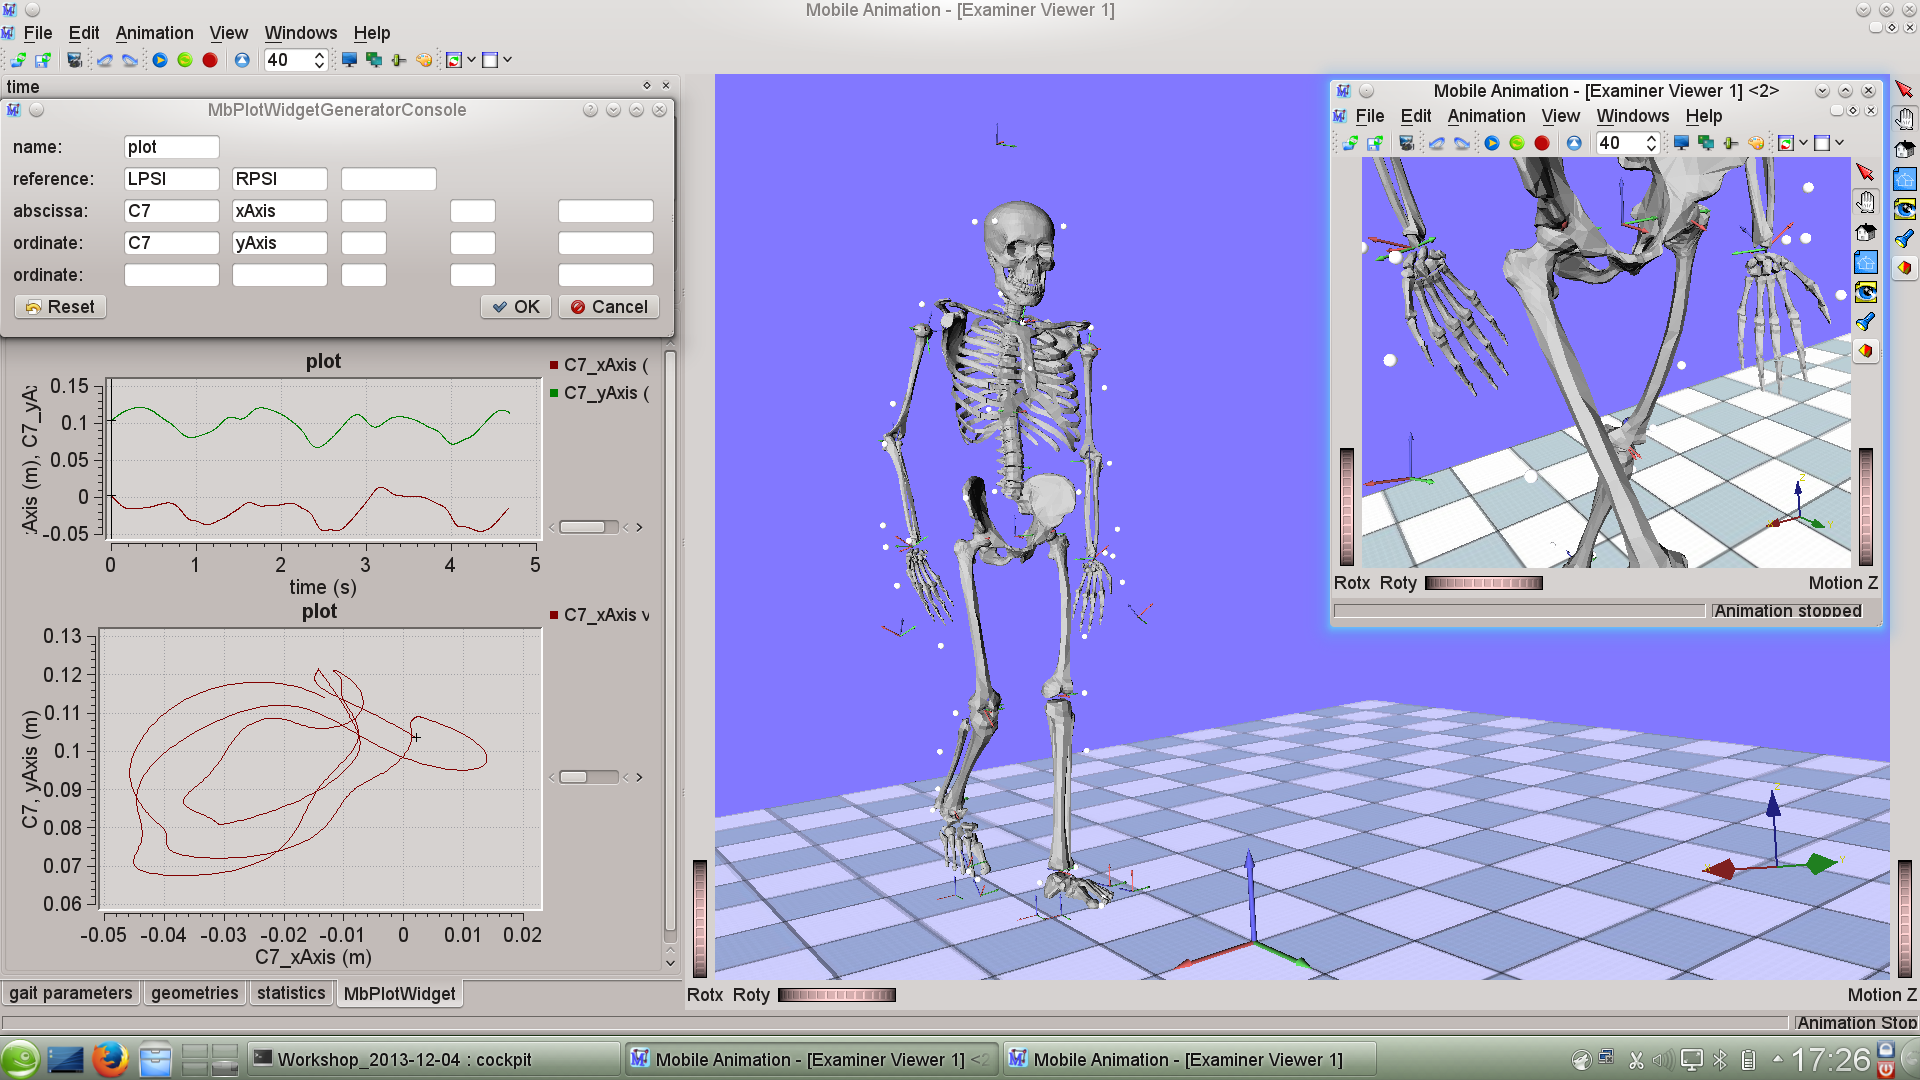Click the eye view-all icon in main viewer sidebar
1920x1080 pixels.
pos(1904,208)
